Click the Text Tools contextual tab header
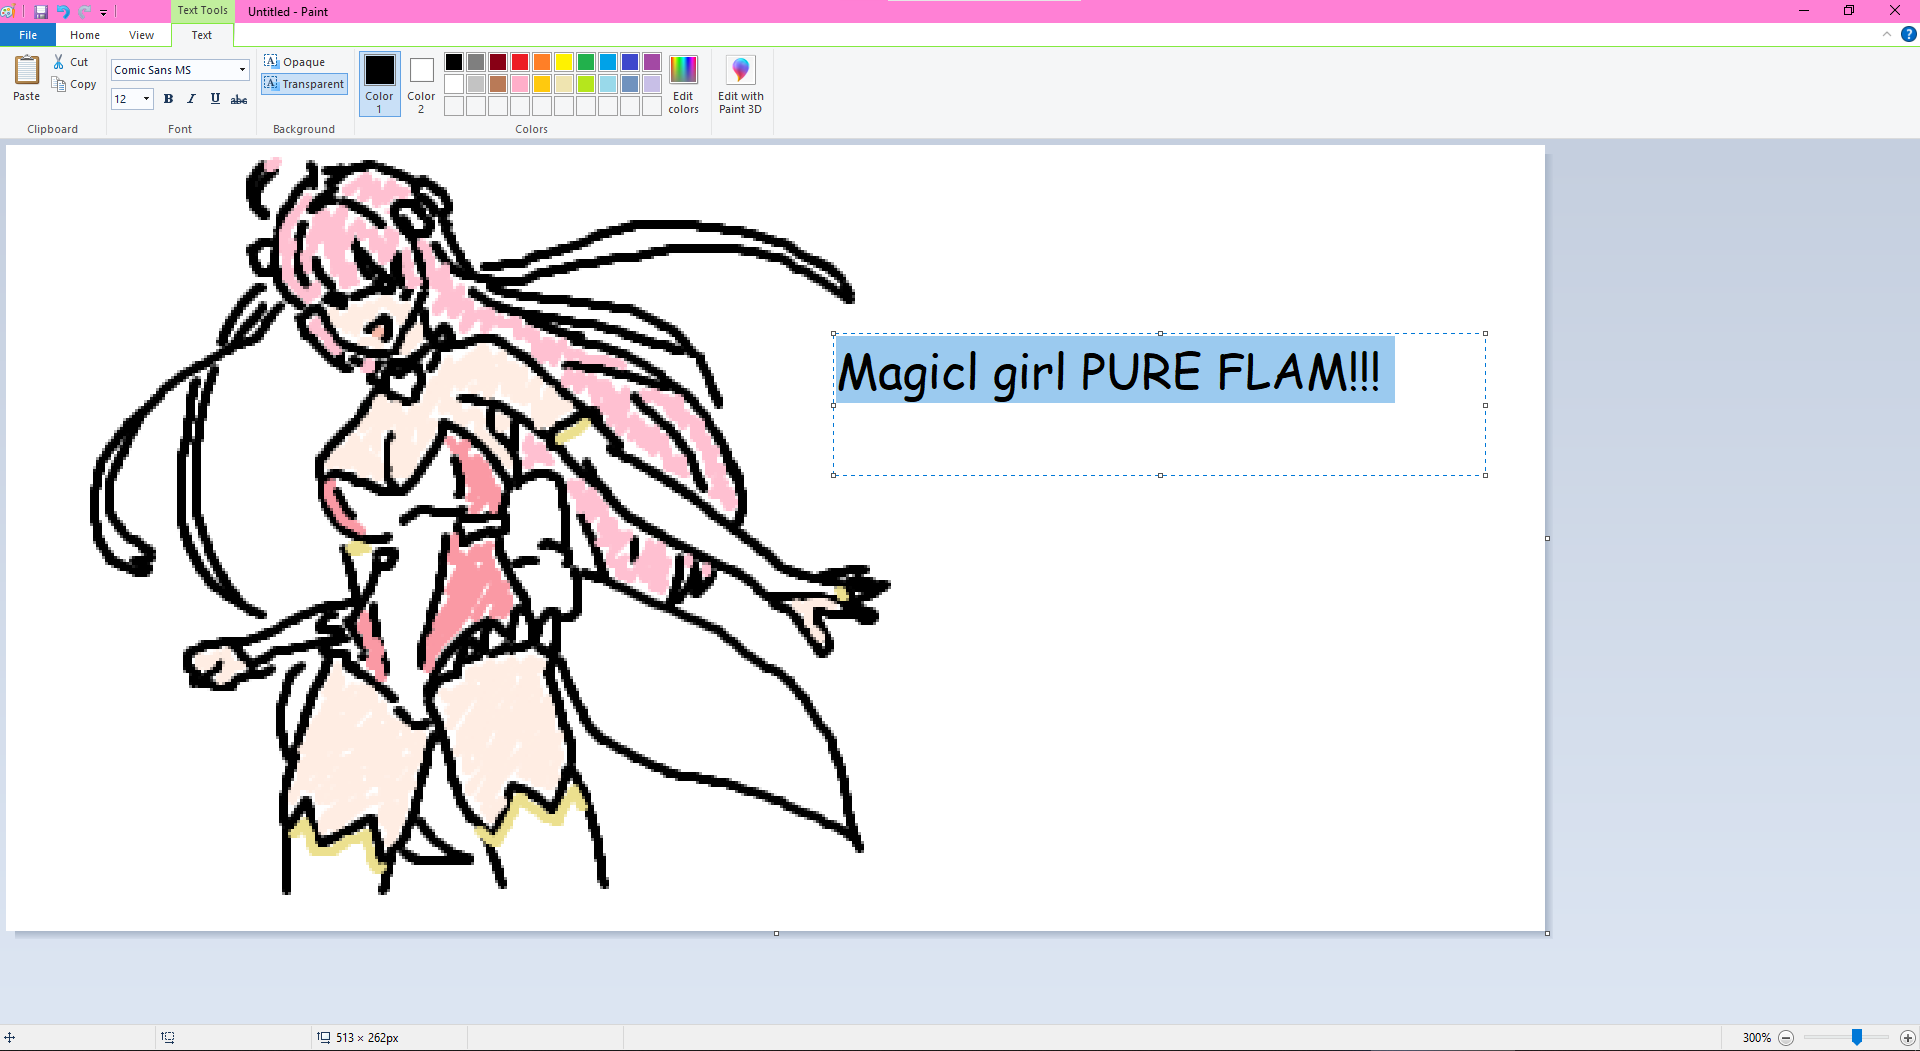The image size is (1920, 1051). [x=203, y=10]
